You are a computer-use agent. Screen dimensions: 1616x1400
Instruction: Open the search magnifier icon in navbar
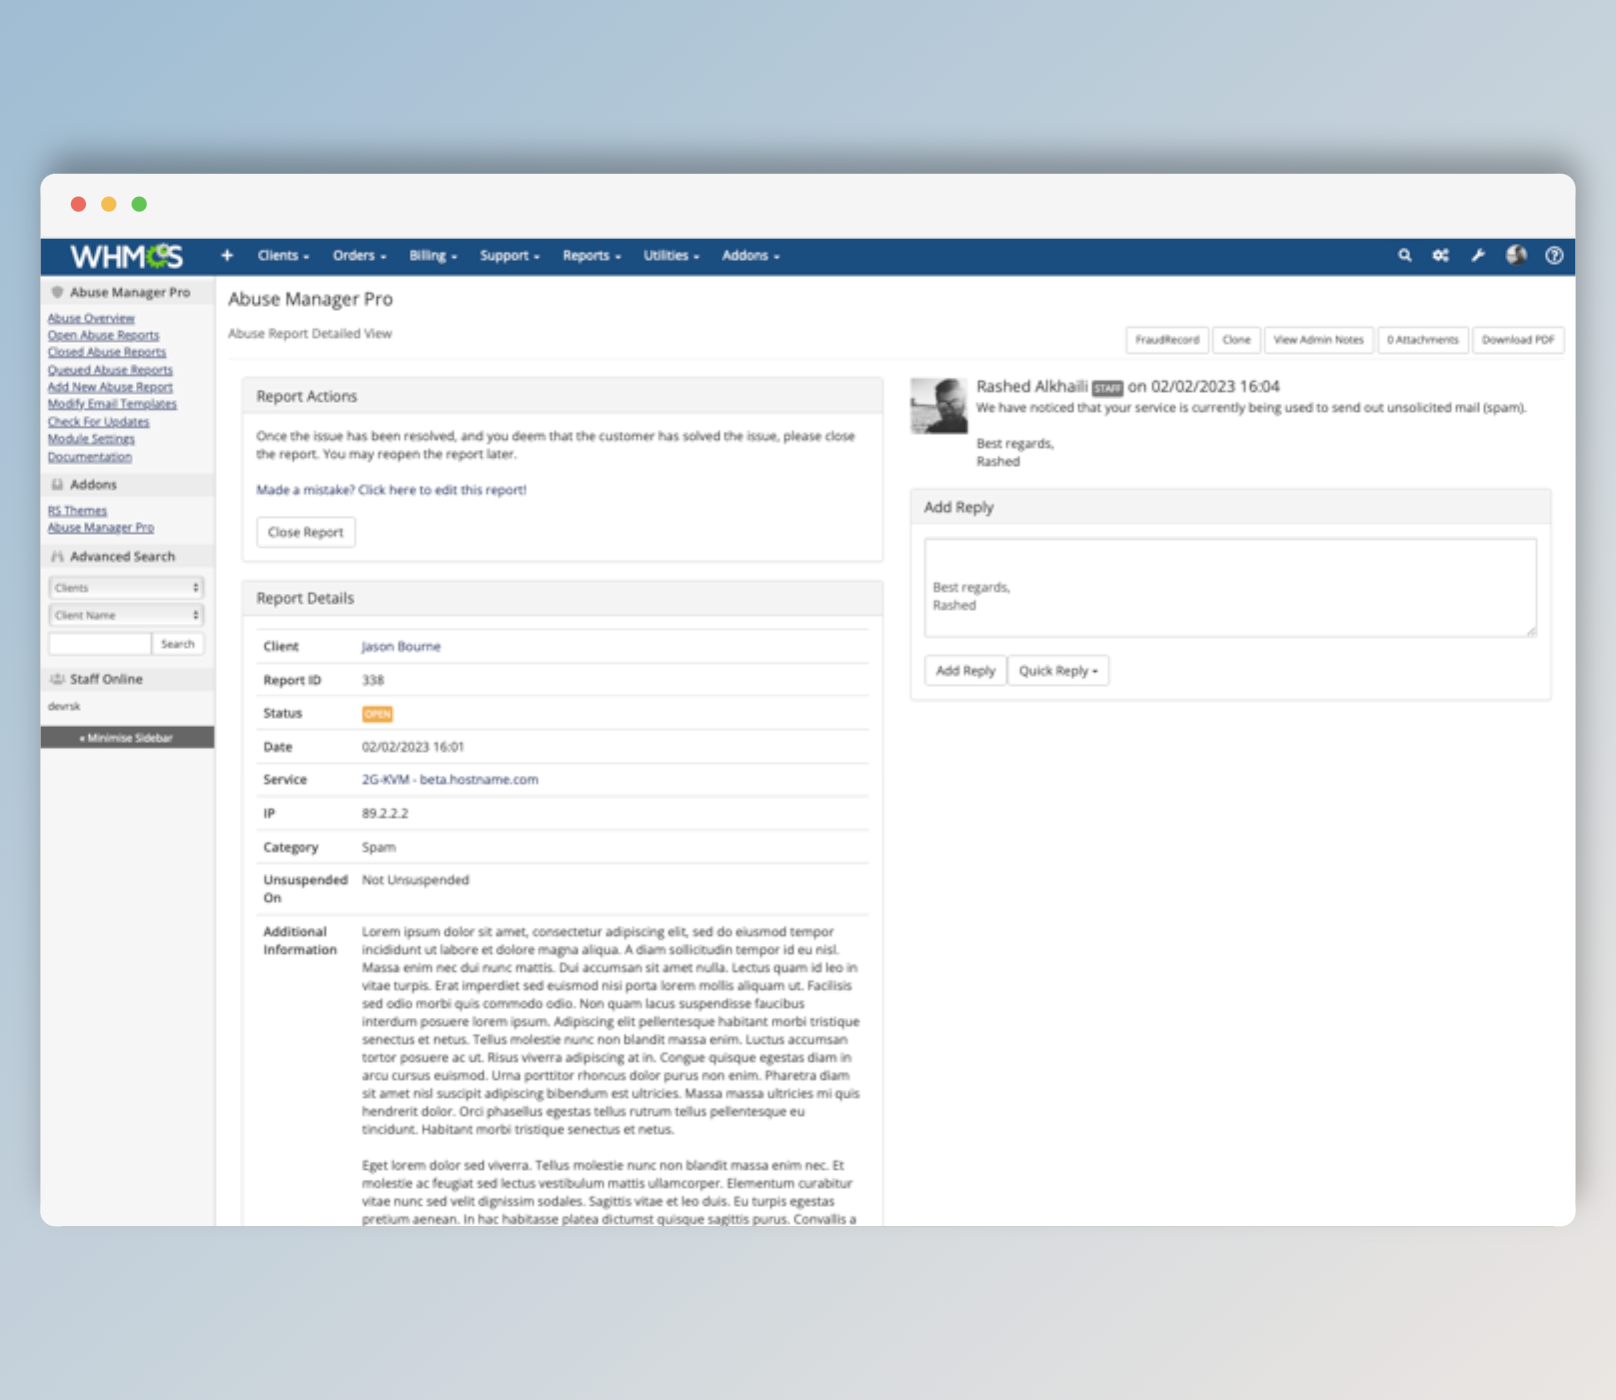tap(1405, 256)
